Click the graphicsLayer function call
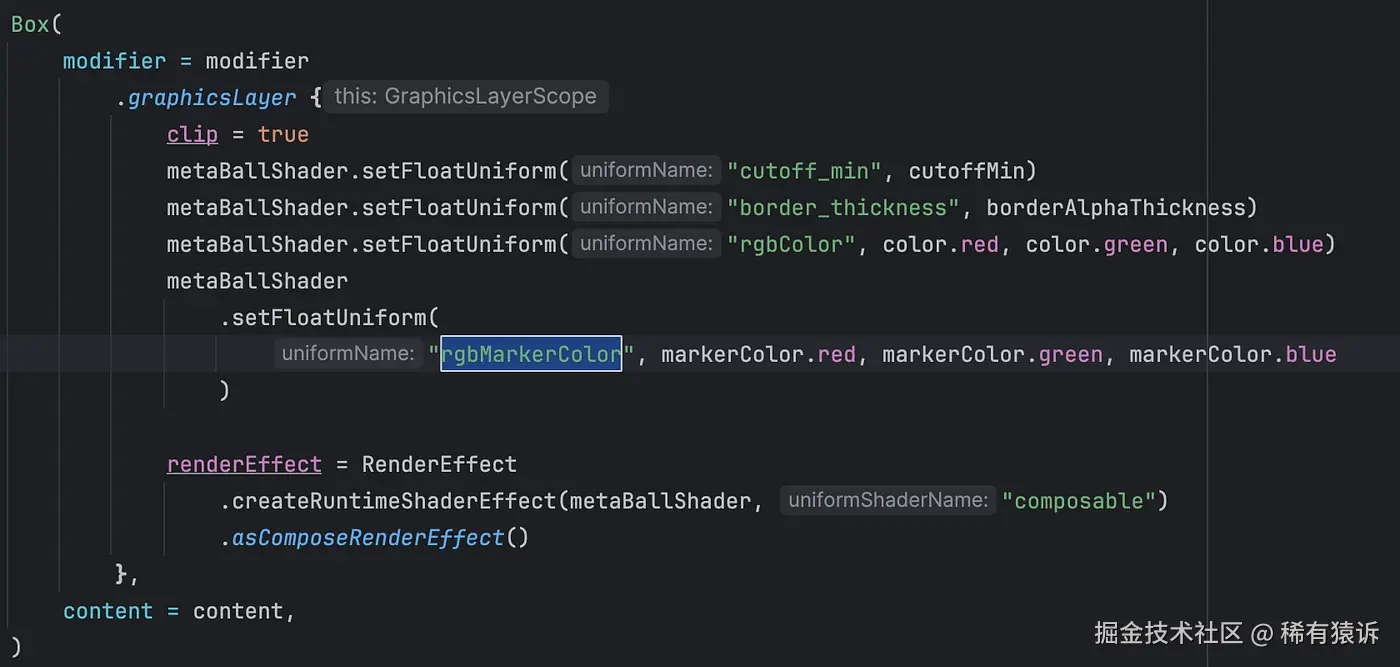1400x667 pixels. pos(212,98)
